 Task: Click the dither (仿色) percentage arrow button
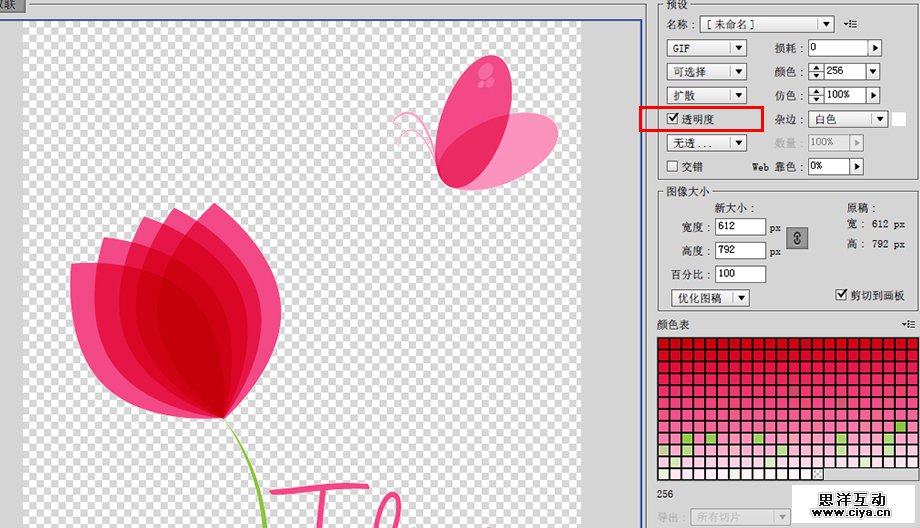874,95
